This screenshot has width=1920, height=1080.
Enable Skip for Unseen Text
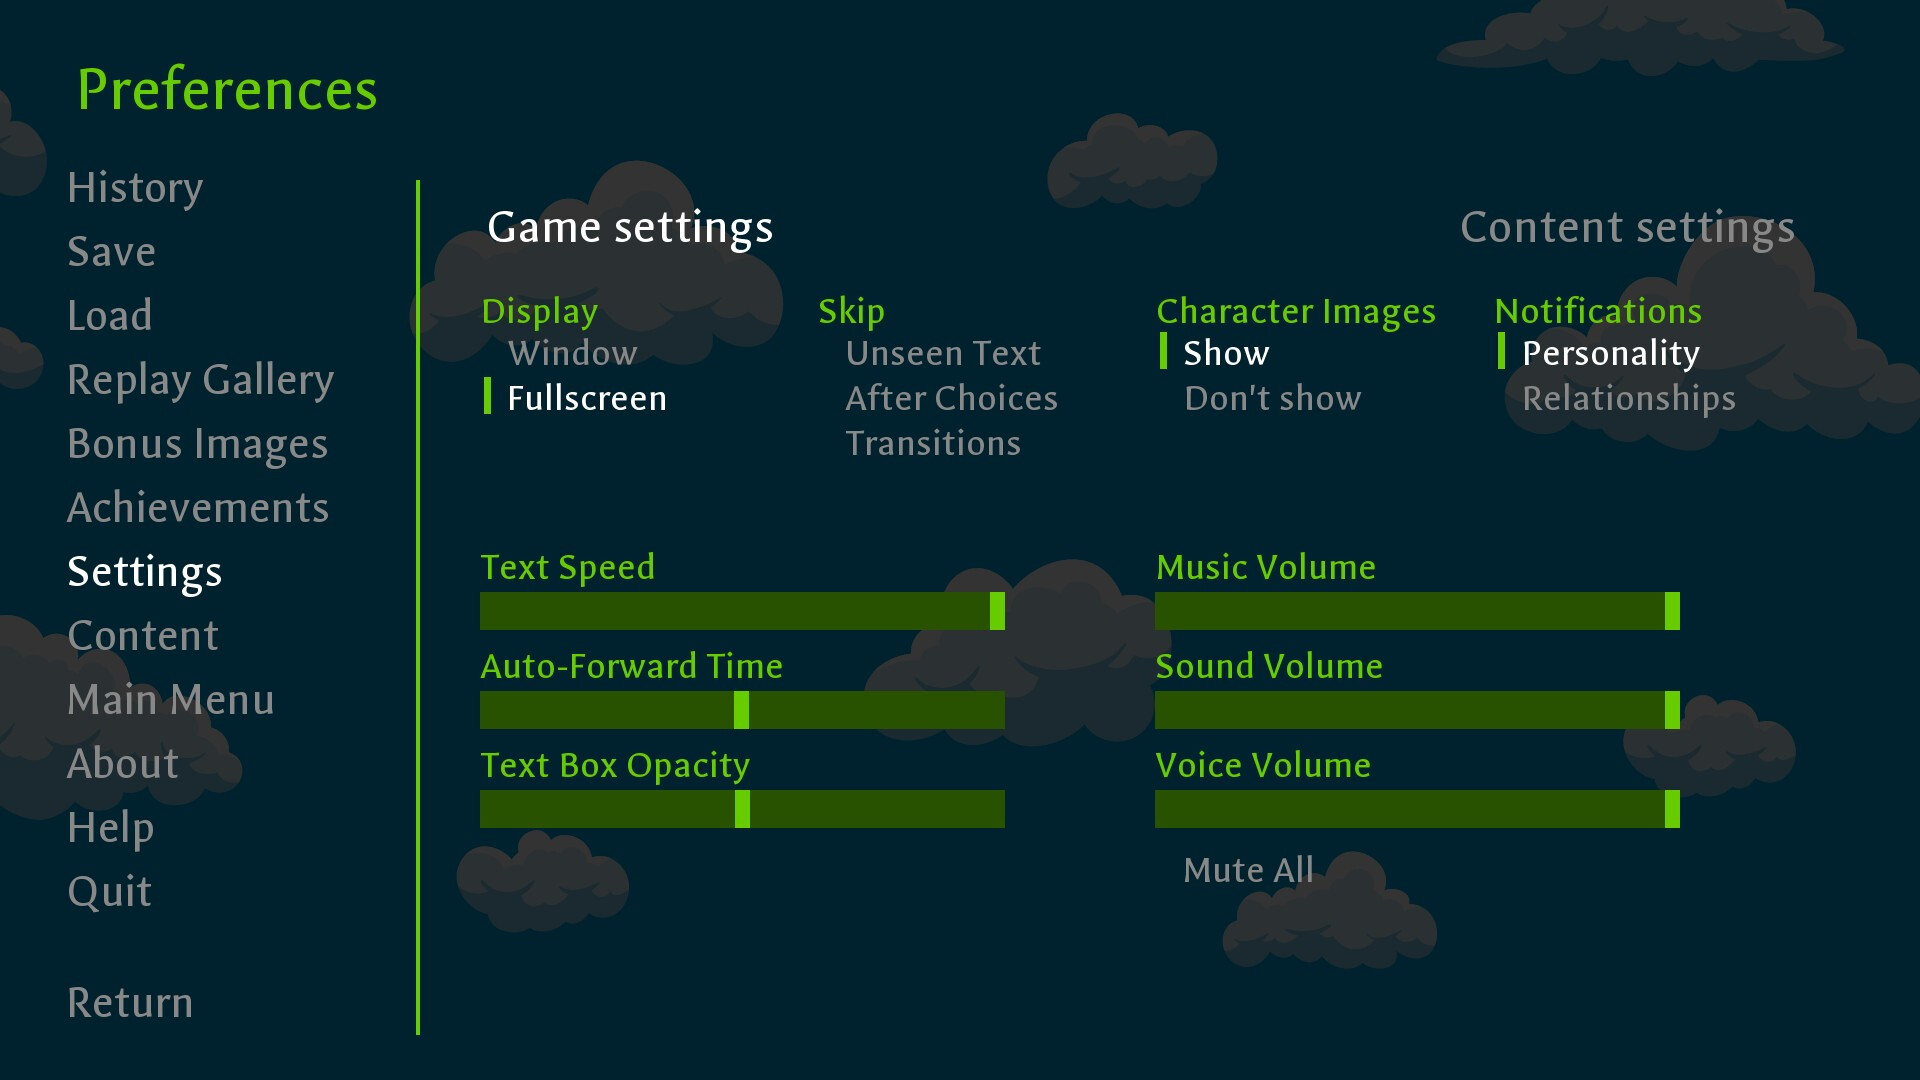943,353
